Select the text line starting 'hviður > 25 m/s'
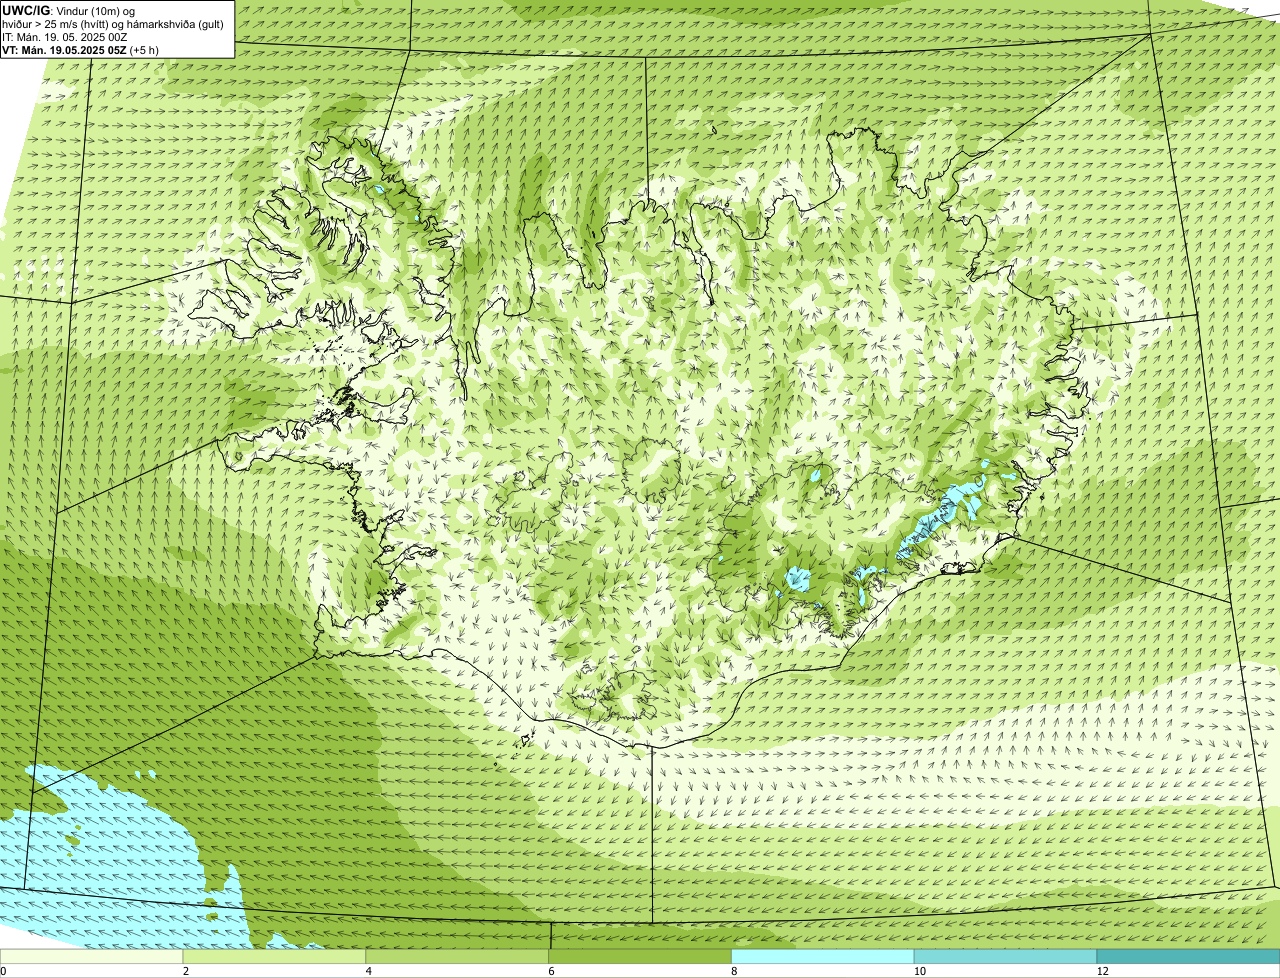Image resolution: width=1280 pixels, height=978 pixels. 113,24
